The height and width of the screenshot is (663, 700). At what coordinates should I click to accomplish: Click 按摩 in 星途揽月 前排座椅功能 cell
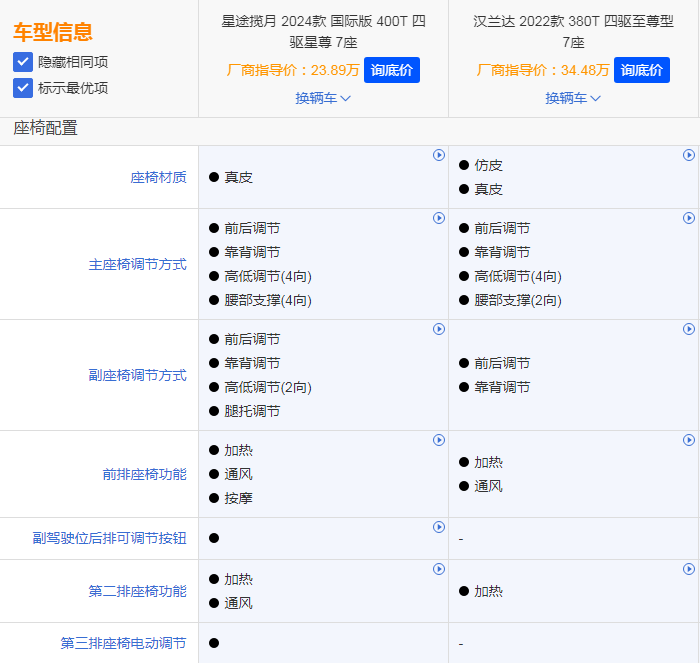click(238, 498)
